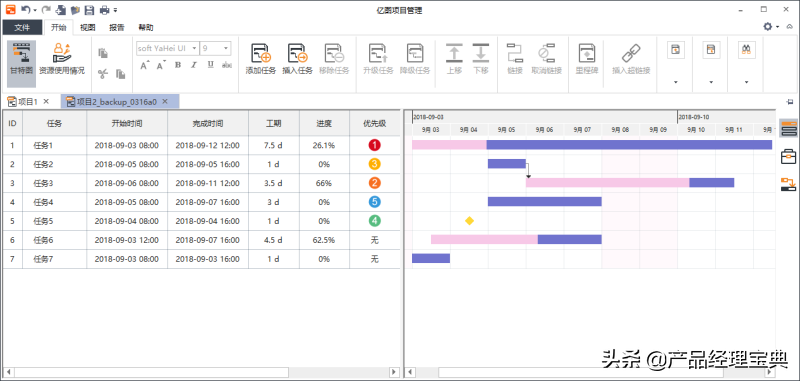Toggle bold formatting B

coord(178,65)
